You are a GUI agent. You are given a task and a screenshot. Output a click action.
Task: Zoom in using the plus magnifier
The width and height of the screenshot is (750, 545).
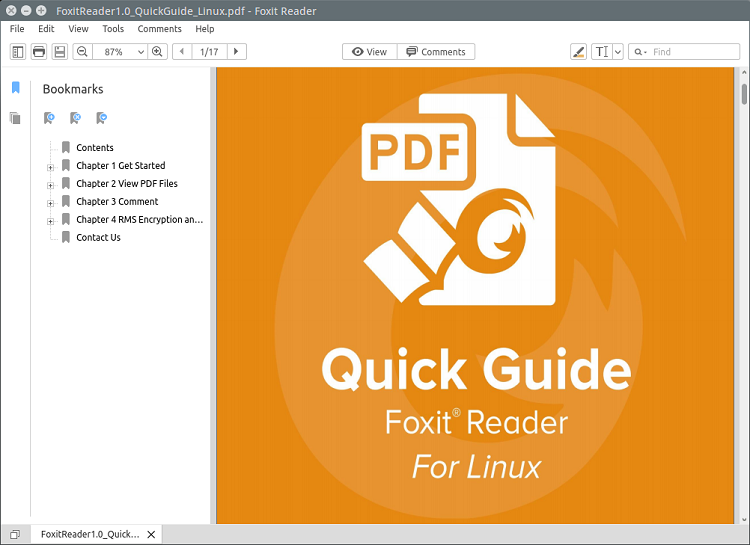click(x=157, y=51)
